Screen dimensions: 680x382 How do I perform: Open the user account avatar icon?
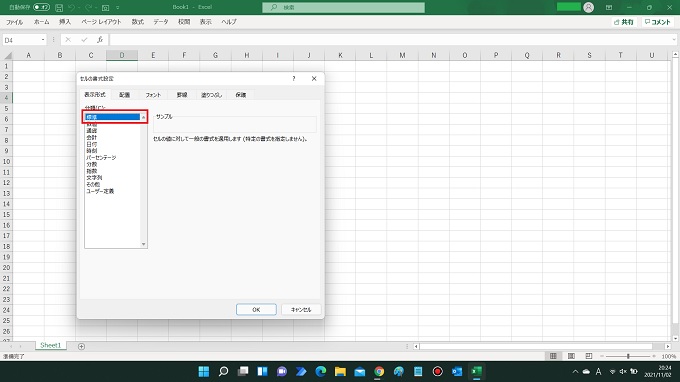(x=588, y=7)
